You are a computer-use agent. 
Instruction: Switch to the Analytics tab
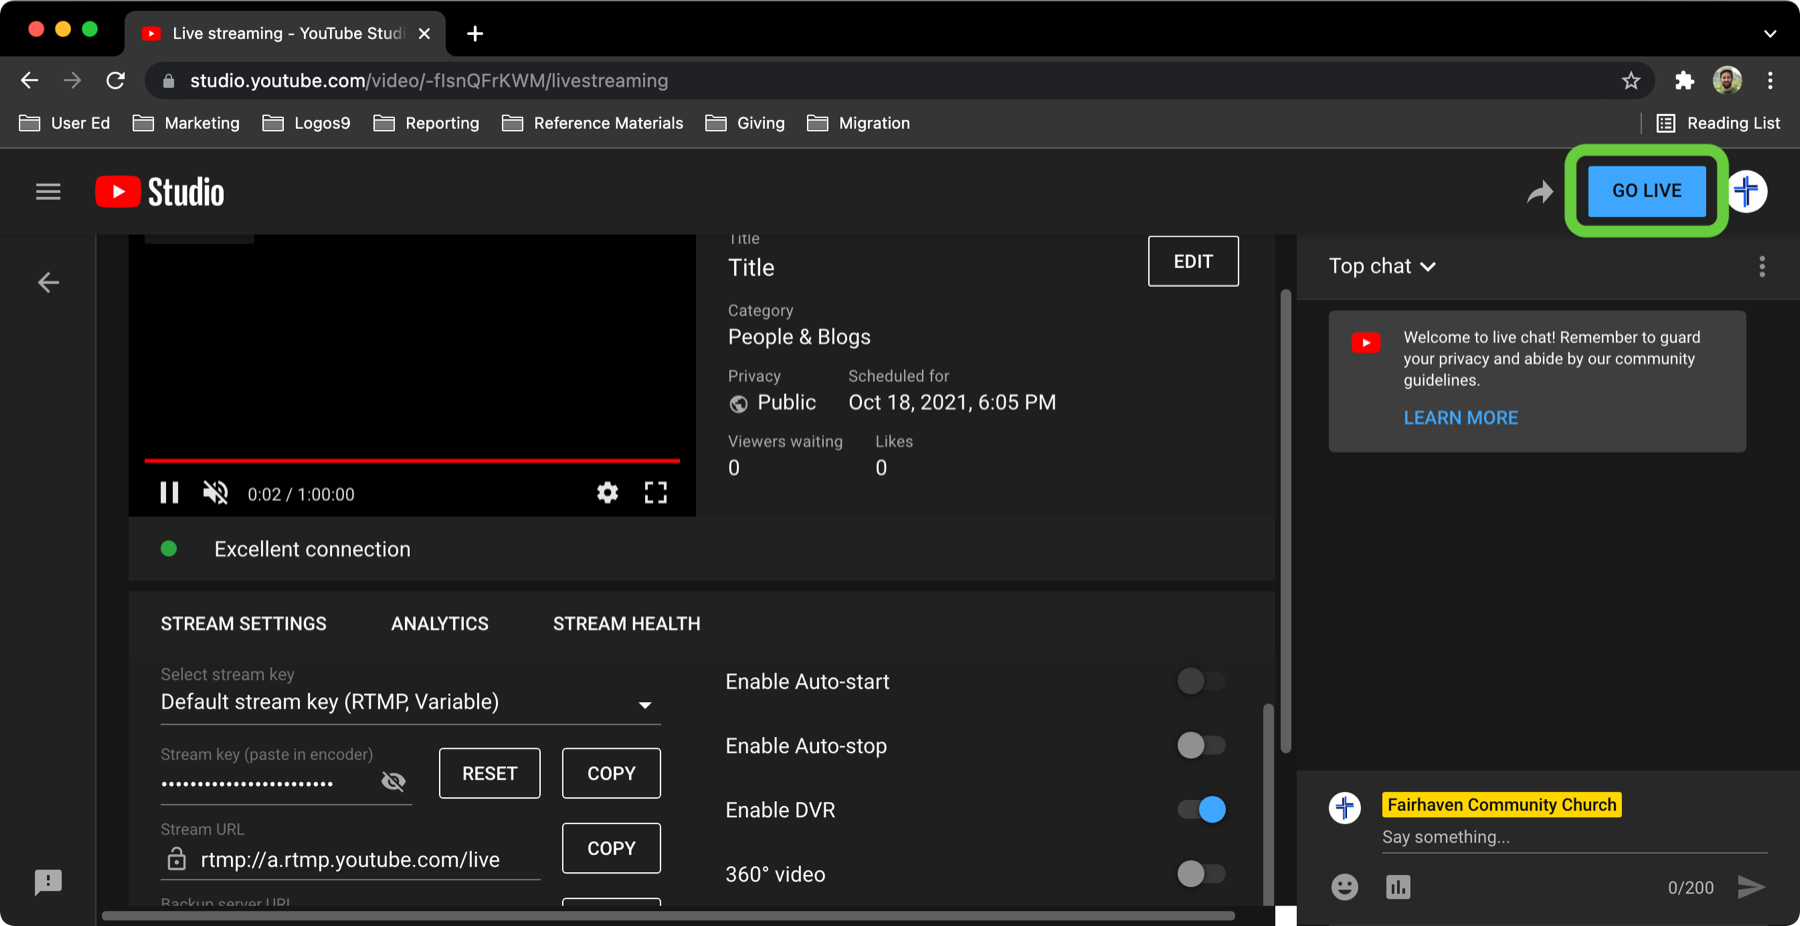tap(440, 624)
